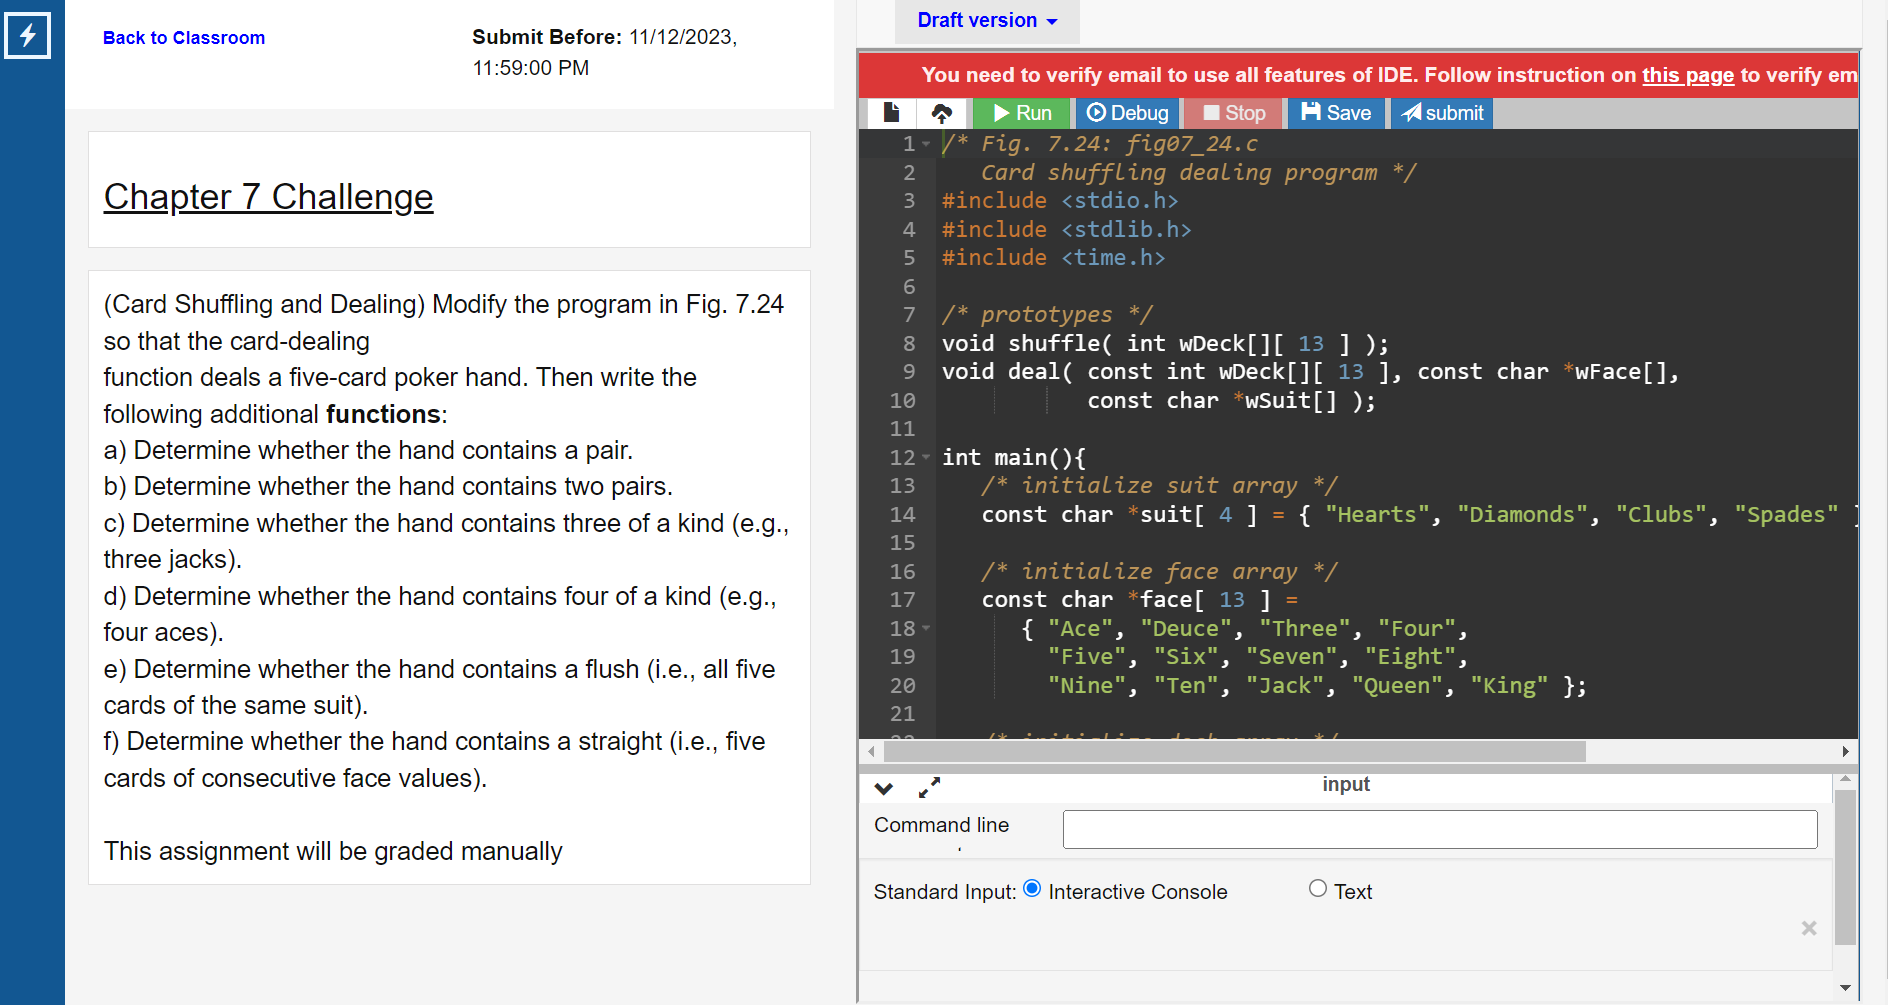
Task: Close the input area with X icon
Action: pos(1809,928)
